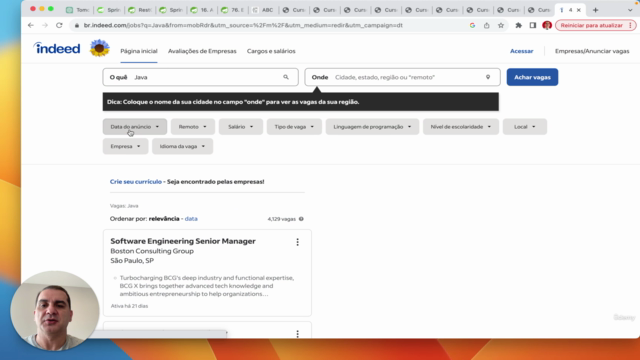Image resolution: width=640 pixels, height=360 pixels.
Task: Switch to the 76. browser tab
Action: pyautogui.click(x=232, y=10)
